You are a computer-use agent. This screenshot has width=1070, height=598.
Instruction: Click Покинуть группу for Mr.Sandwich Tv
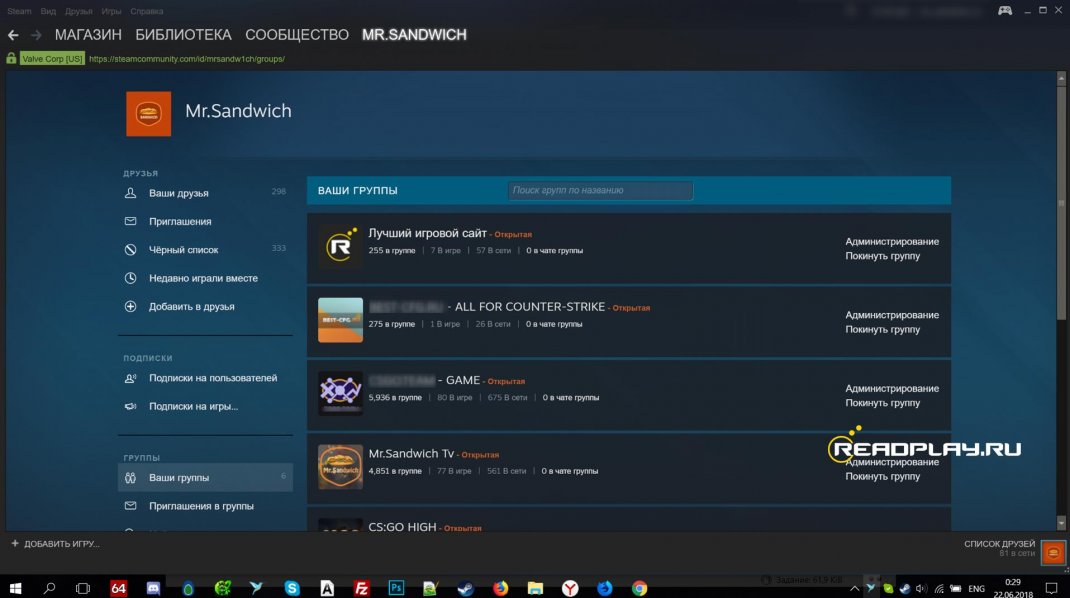[x=882, y=476]
